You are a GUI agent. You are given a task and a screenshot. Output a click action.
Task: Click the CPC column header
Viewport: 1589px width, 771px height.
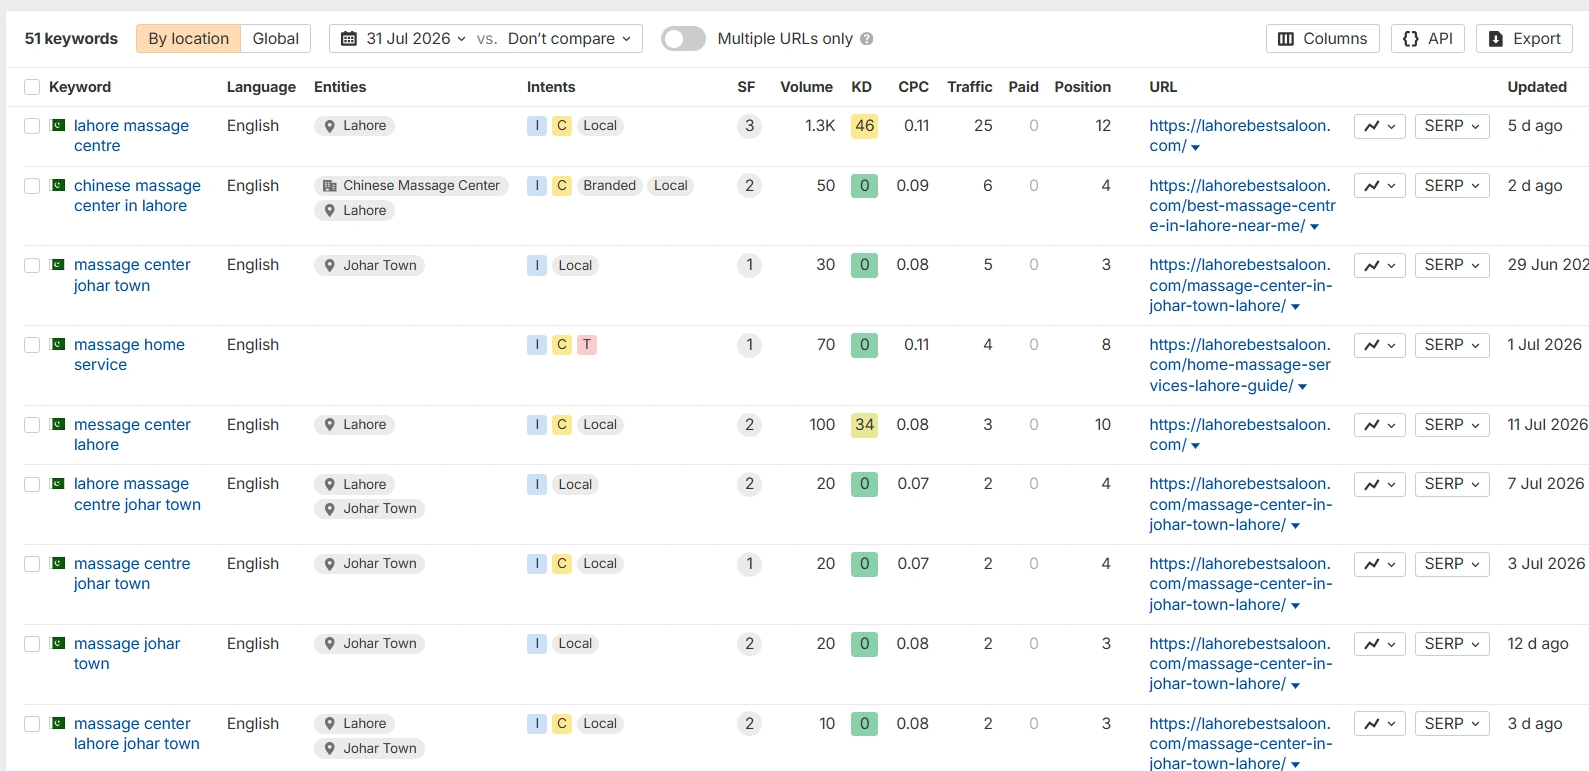point(913,87)
